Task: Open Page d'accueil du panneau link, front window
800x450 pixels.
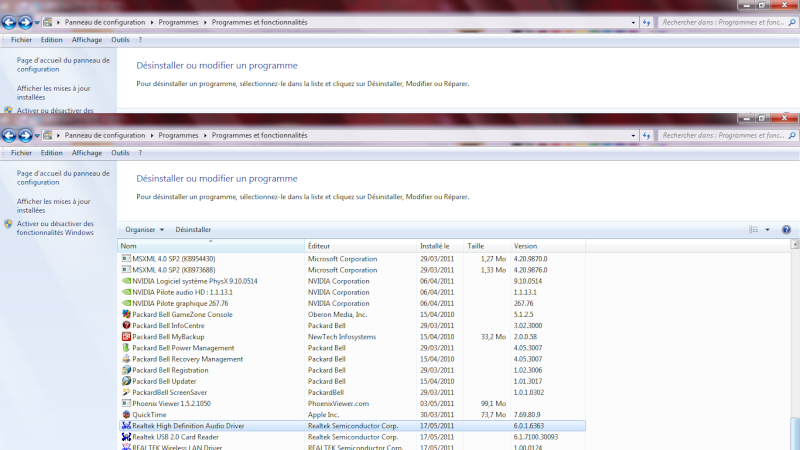Action: coord(63,178)
